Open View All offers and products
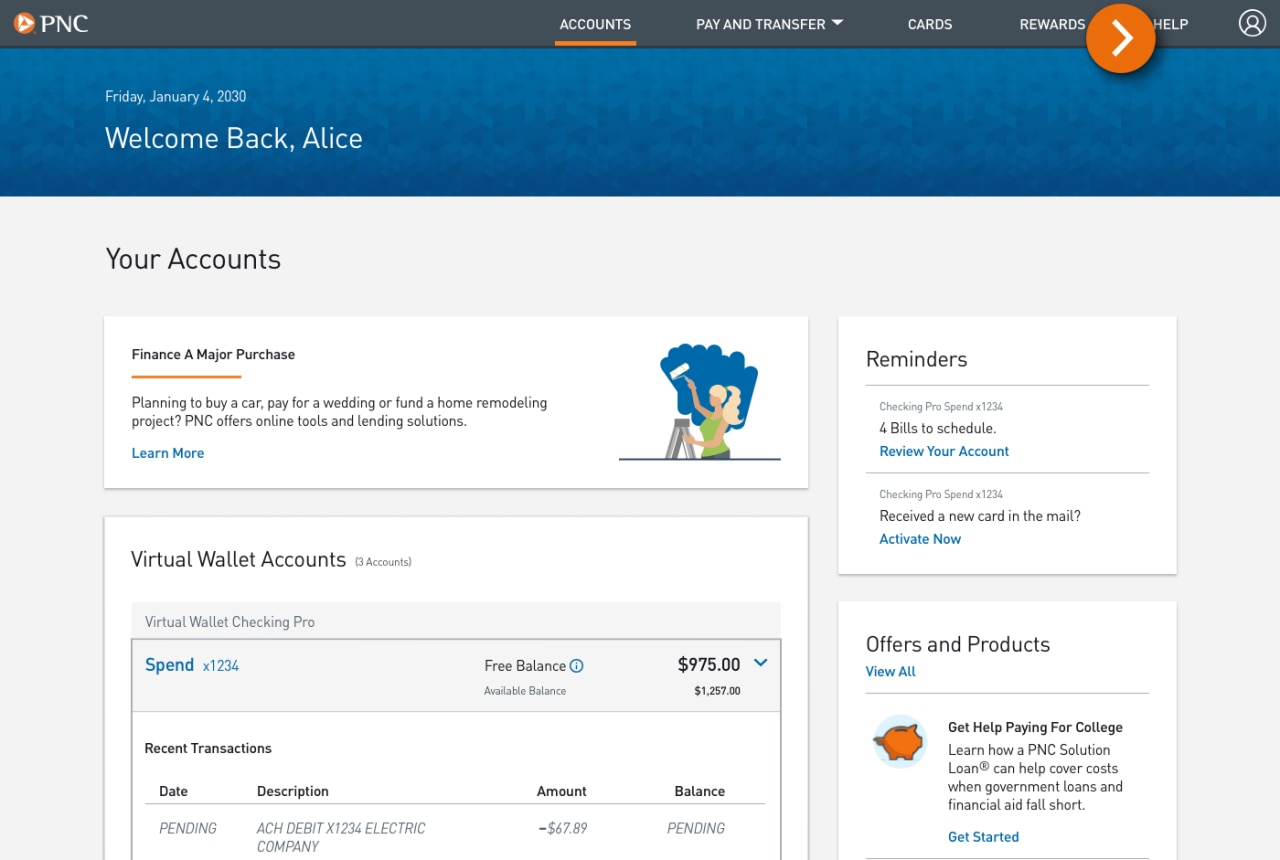The image size is (1280, 860). (x=890, y=671)
